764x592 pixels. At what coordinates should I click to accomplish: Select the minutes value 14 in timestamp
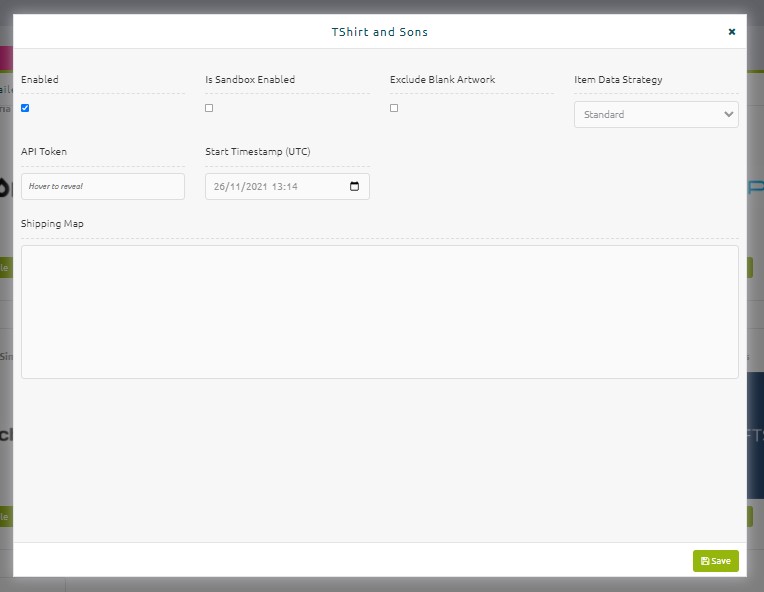[x=292, y=187]
